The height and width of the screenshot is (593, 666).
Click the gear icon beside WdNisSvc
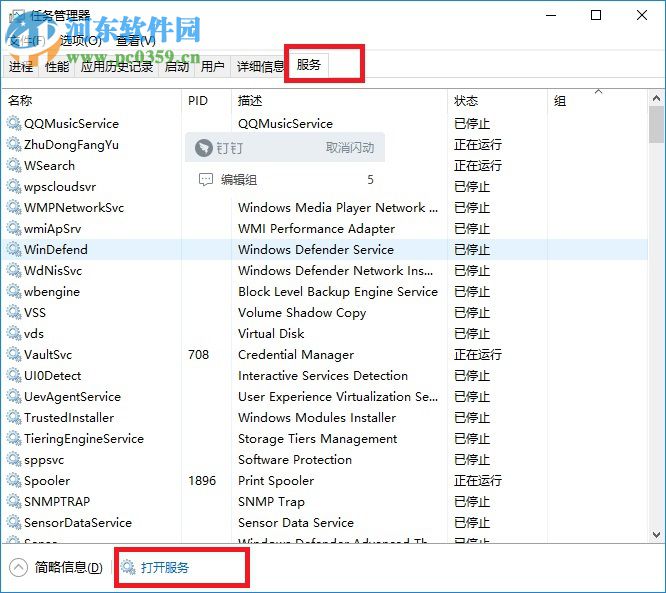(x=14, y=271)
